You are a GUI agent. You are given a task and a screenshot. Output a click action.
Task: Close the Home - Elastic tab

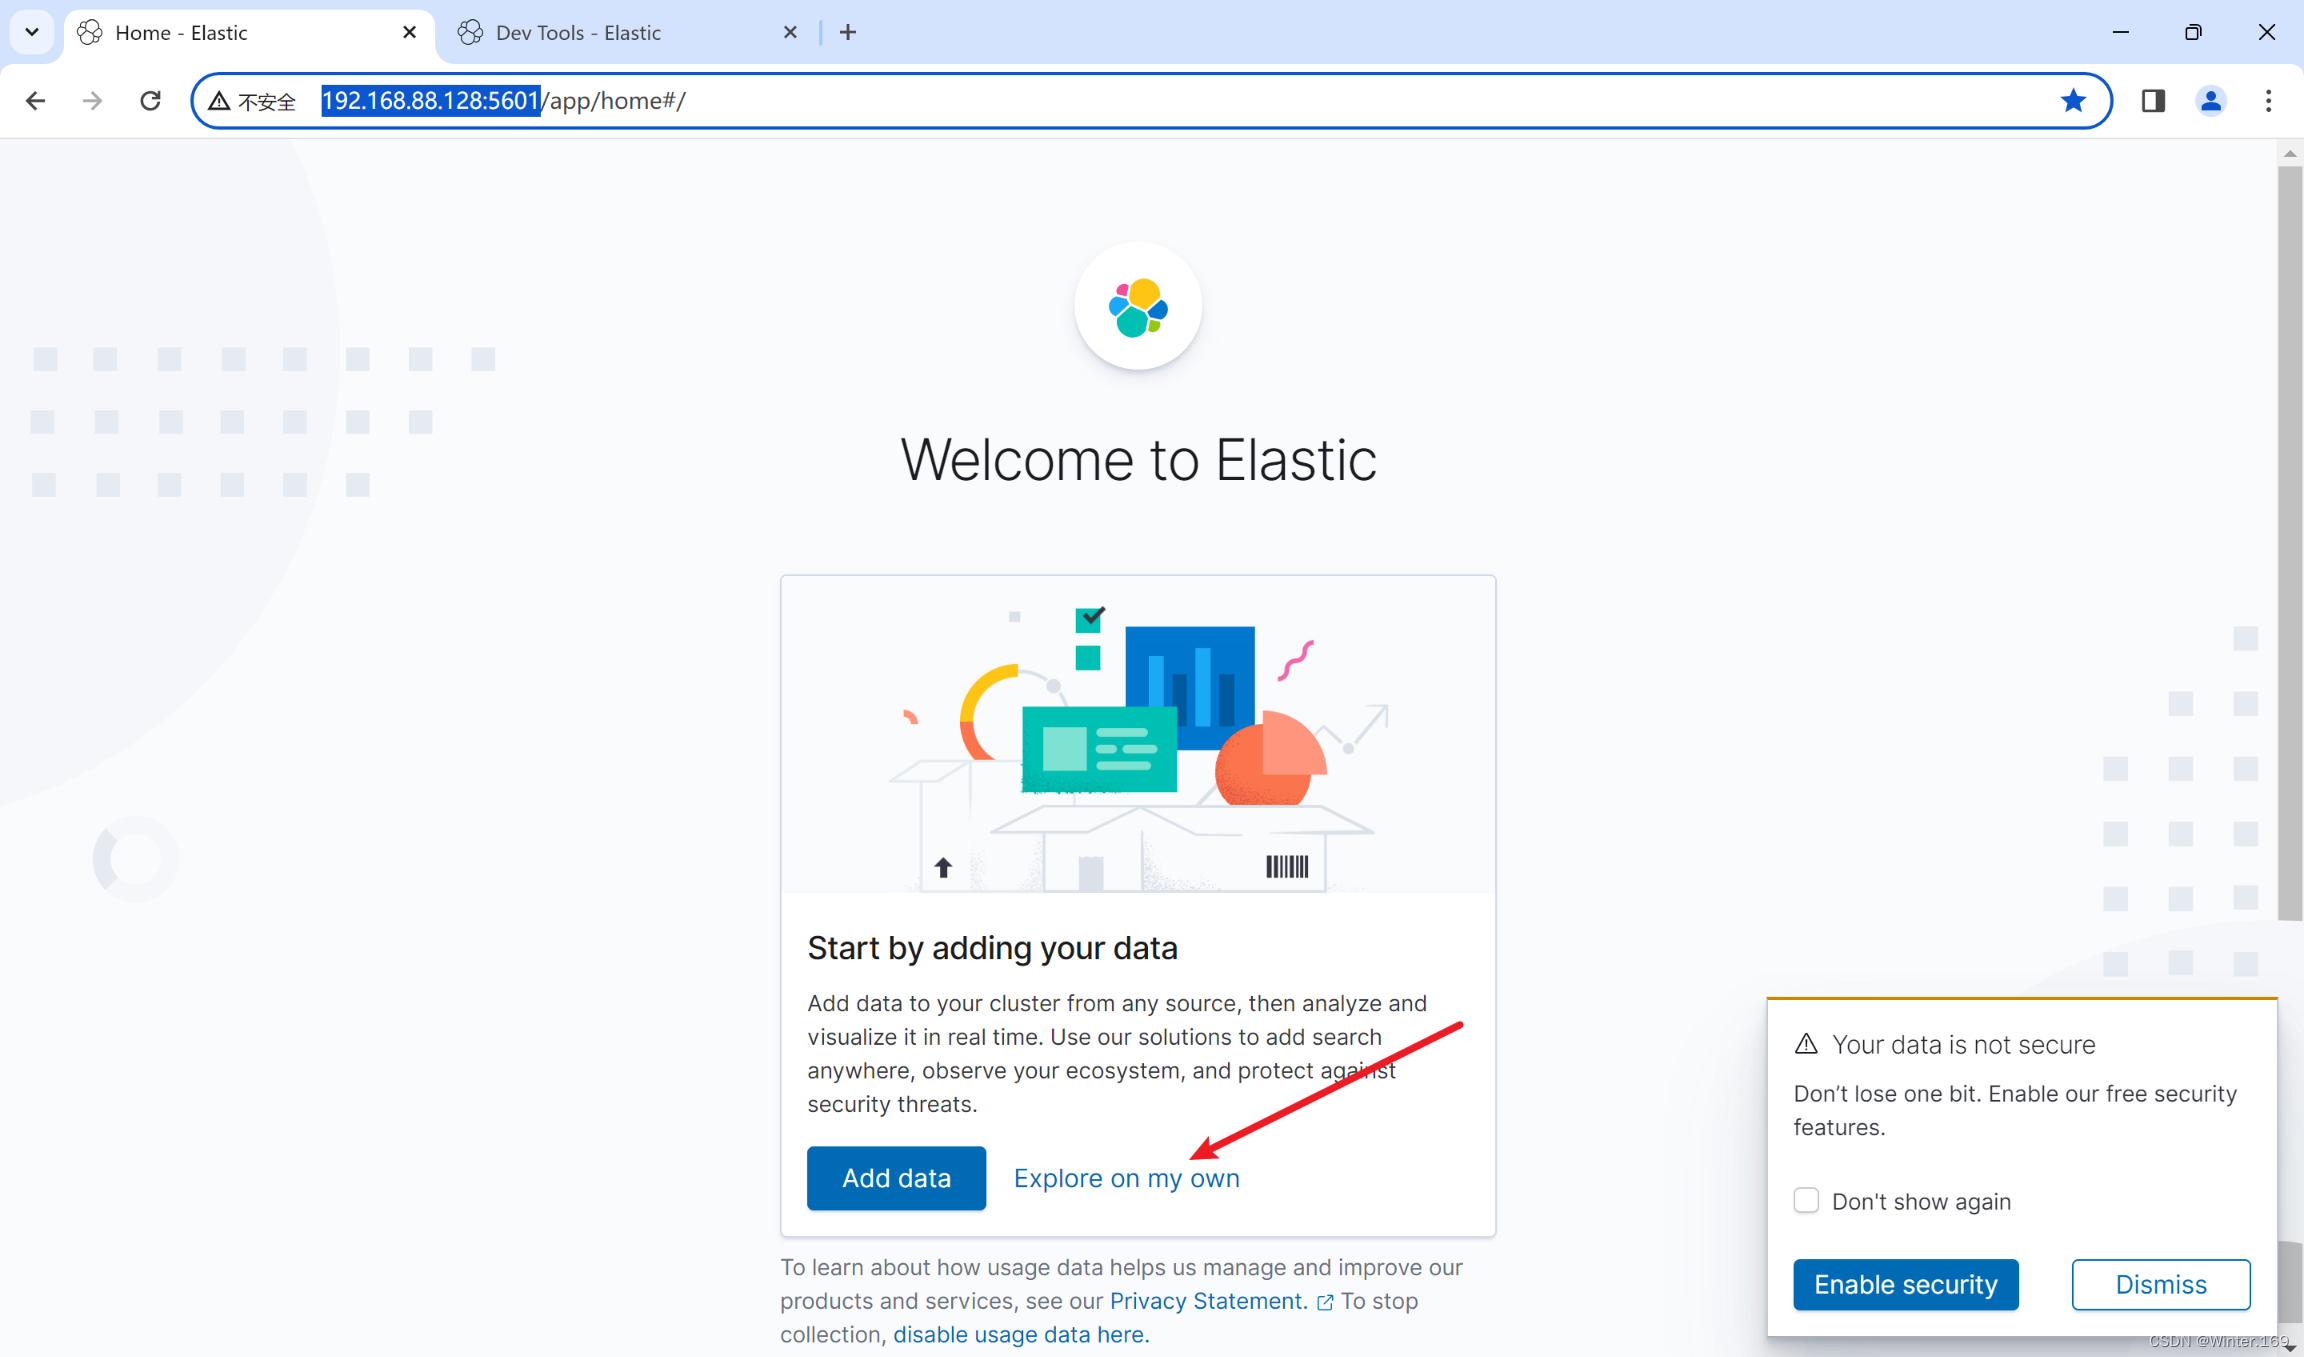click(x=409, y=33)
